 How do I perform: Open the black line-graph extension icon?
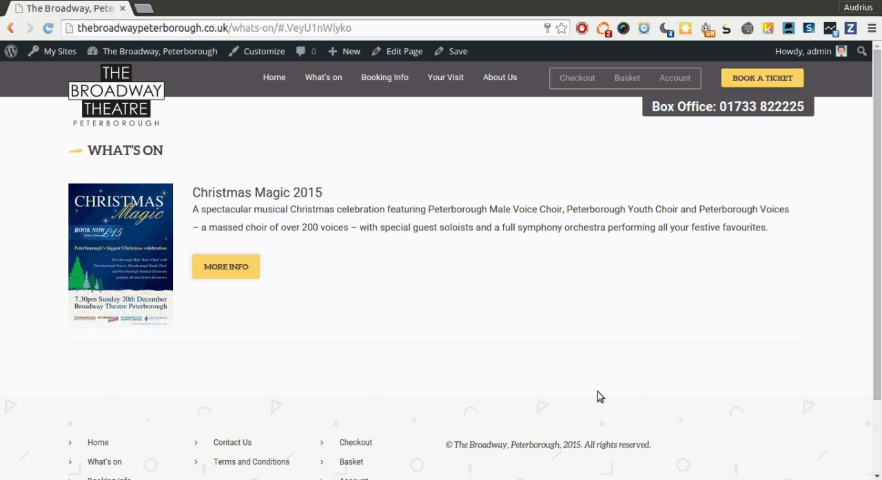[830, 29]
